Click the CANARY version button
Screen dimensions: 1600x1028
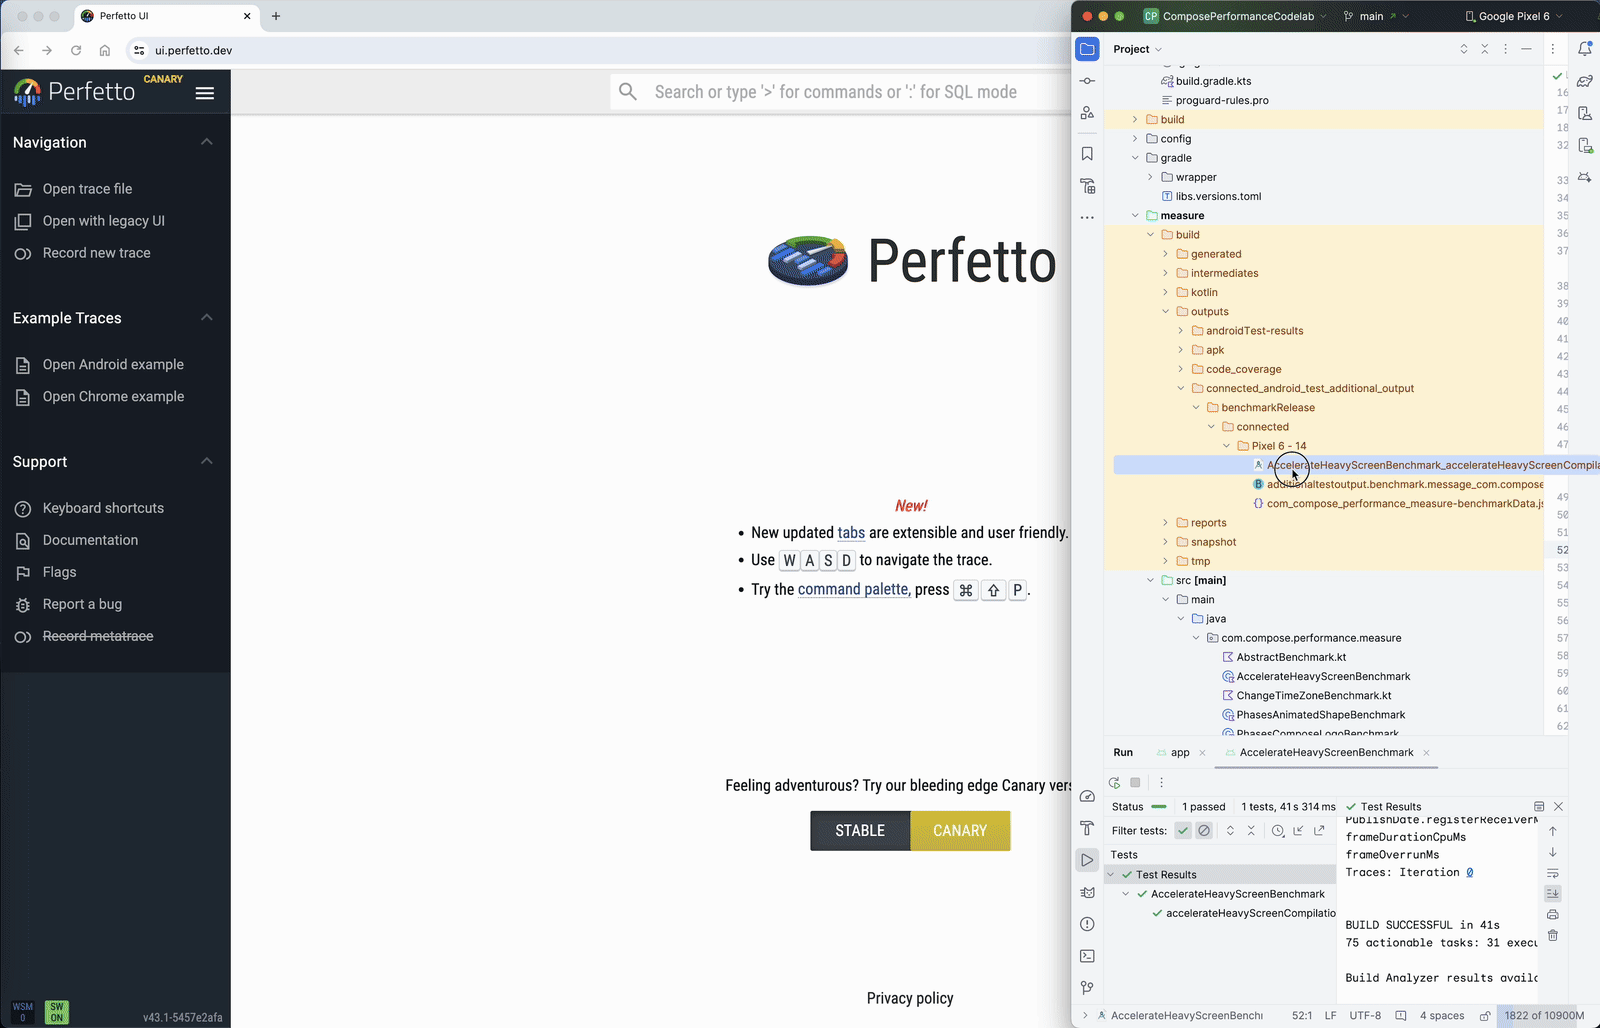point(960,831)
